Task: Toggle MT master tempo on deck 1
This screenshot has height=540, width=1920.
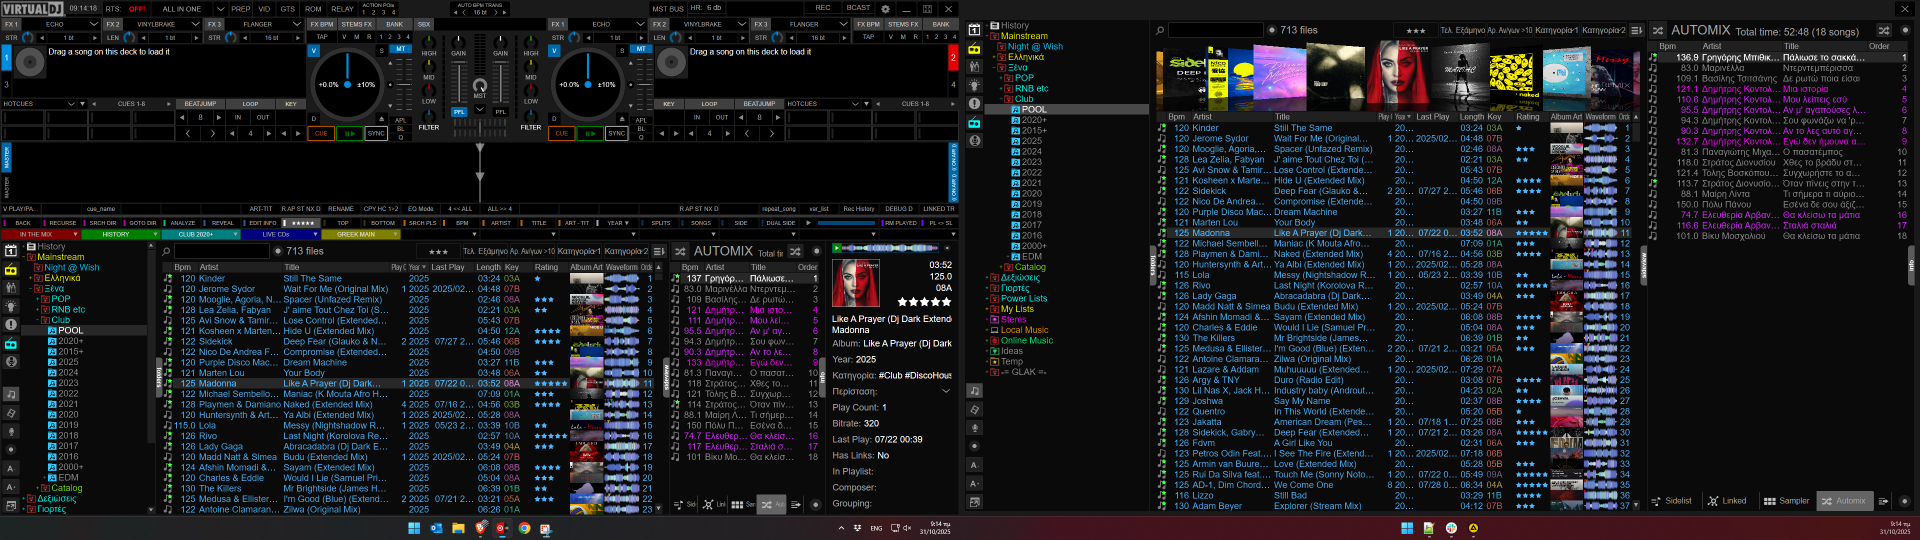Action: 401,49
